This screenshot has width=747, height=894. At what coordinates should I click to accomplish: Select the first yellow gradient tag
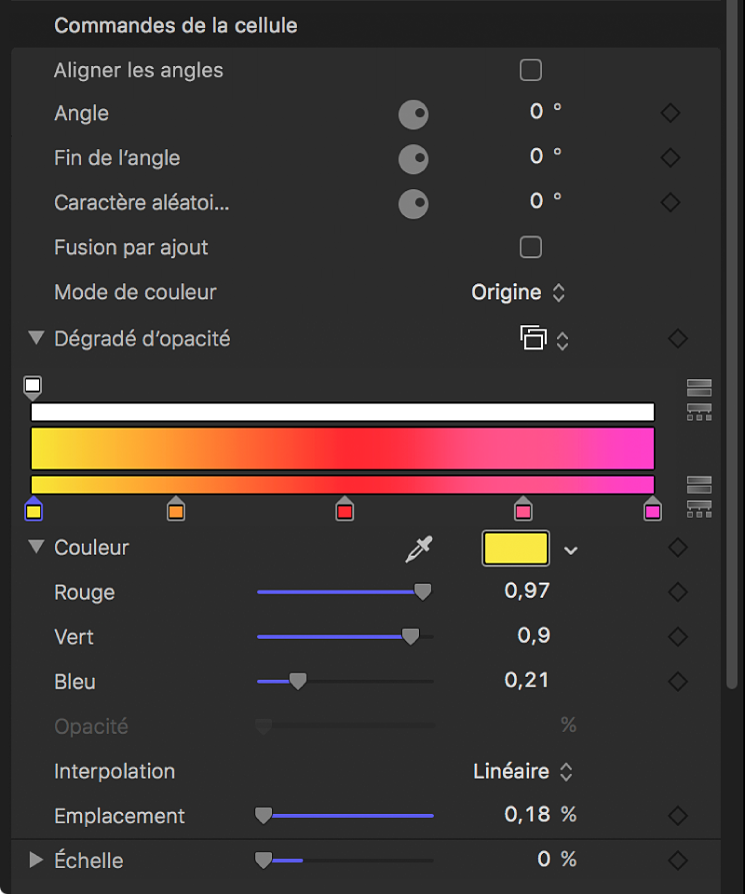[x=33, y=510]
